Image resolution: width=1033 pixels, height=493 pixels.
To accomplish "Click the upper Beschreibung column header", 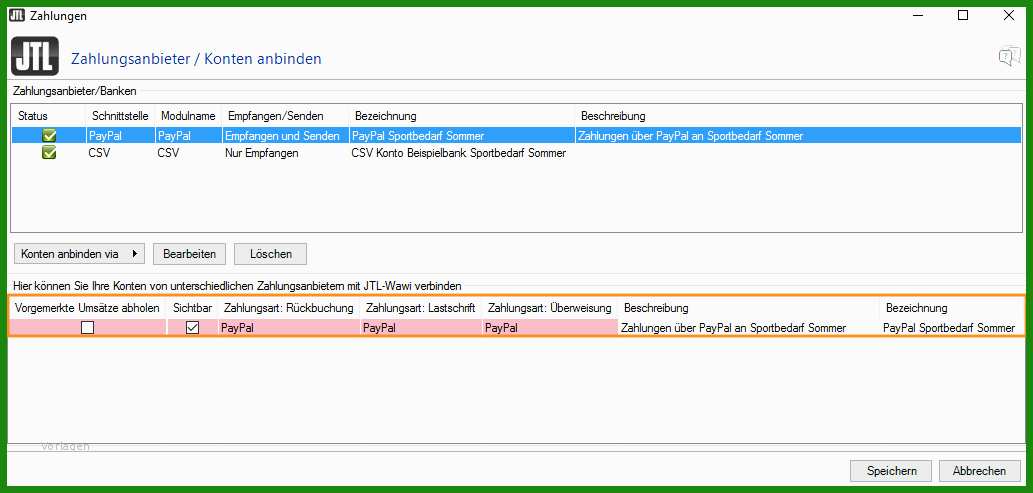I will [613, 116].
